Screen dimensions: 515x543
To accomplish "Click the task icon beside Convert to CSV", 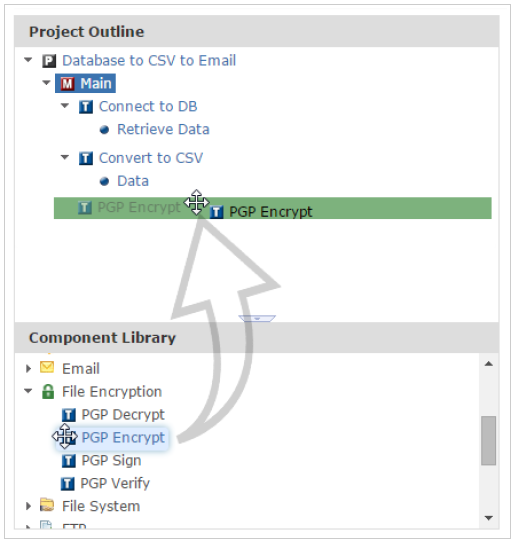I will [86, 159].
